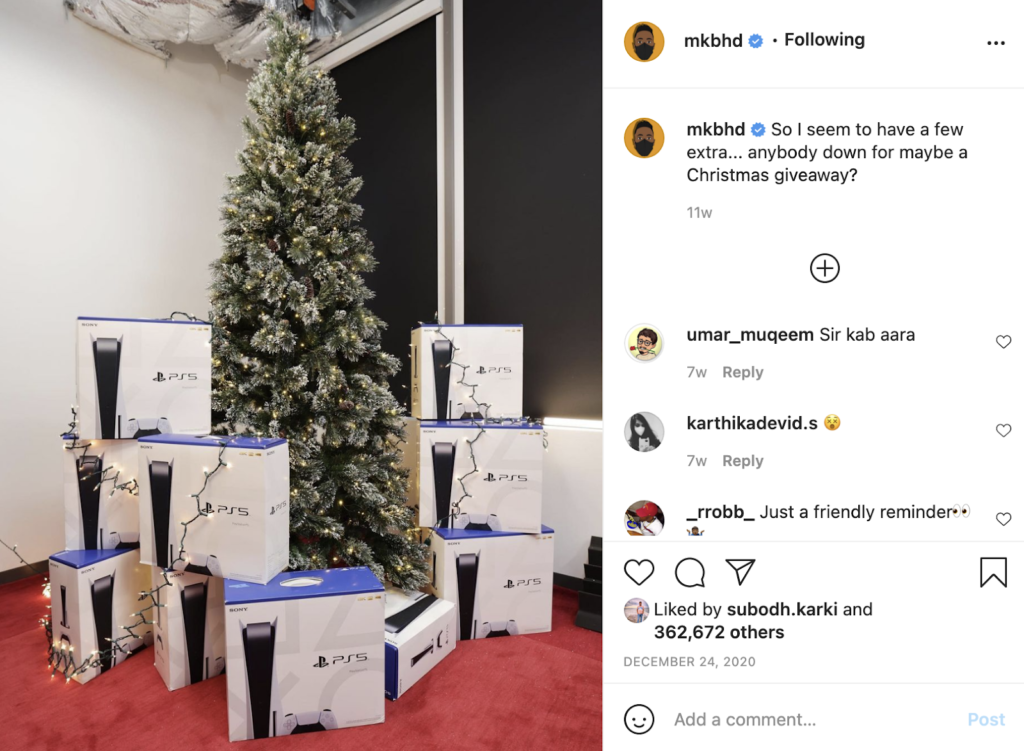The width and height of the screenshot is (1024, 751).
Task: Open subodh.karki's profile link
Action: pyautogui.click(x=782, y=609)
